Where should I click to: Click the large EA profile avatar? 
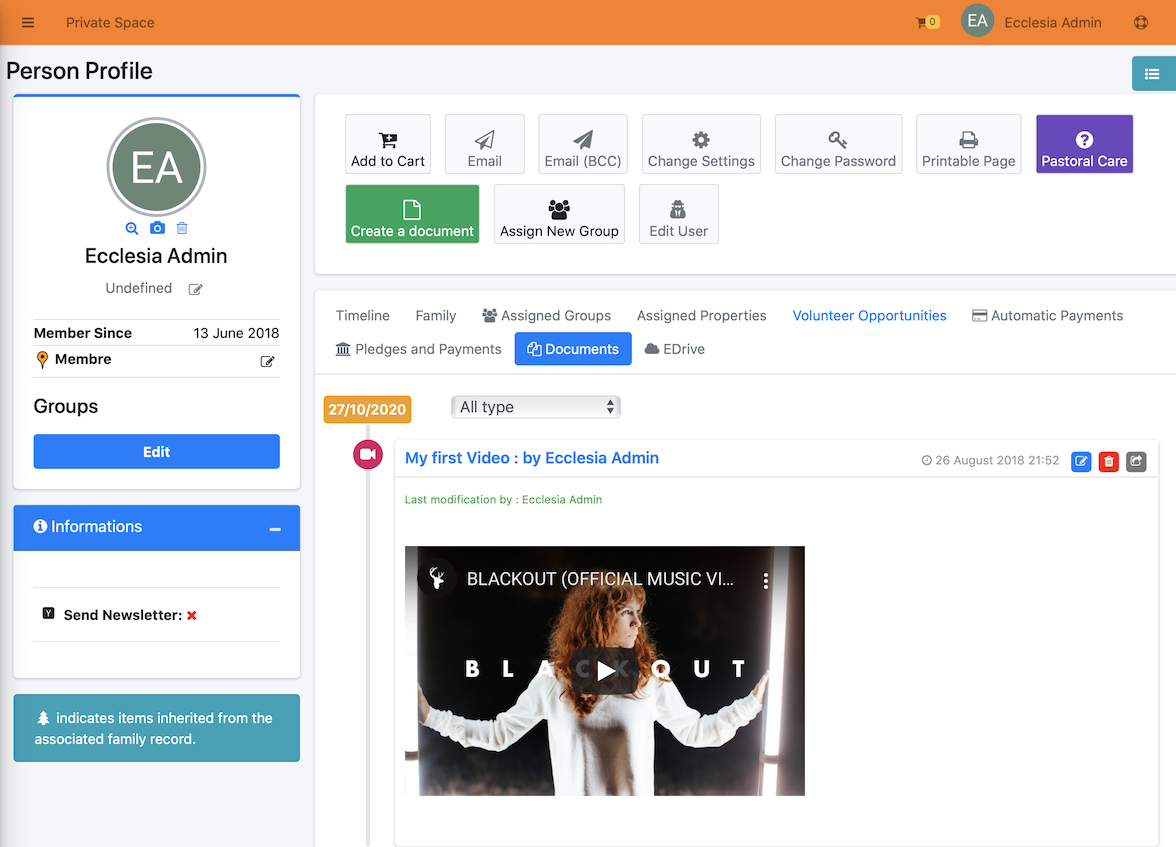pos(156,167)
